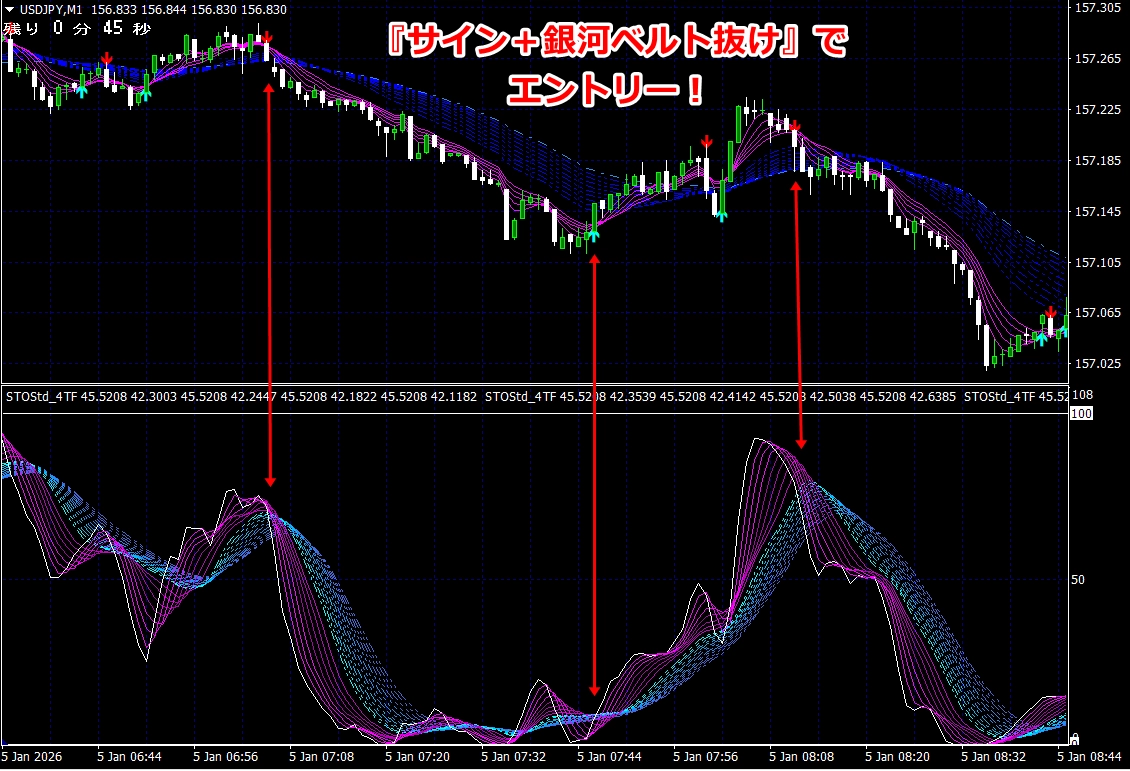
Task: Click the leftmost red down signal arrow
Action: click(x=107, y=57)
